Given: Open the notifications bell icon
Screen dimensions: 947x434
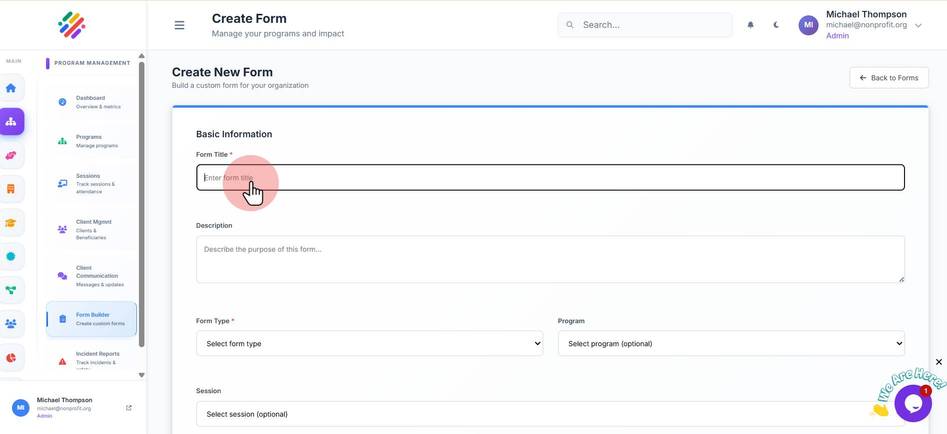Looking at the screenshot, I should 751,25.
